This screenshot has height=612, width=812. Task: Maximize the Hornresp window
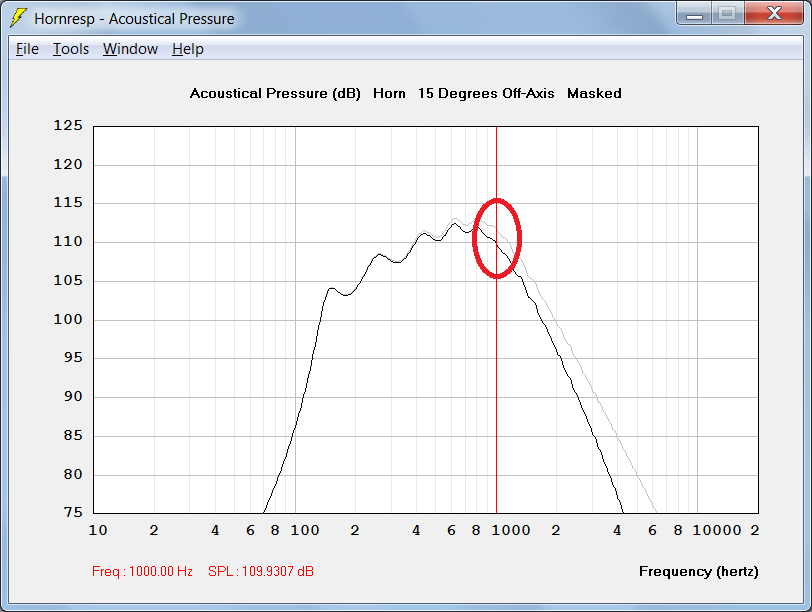728,14
